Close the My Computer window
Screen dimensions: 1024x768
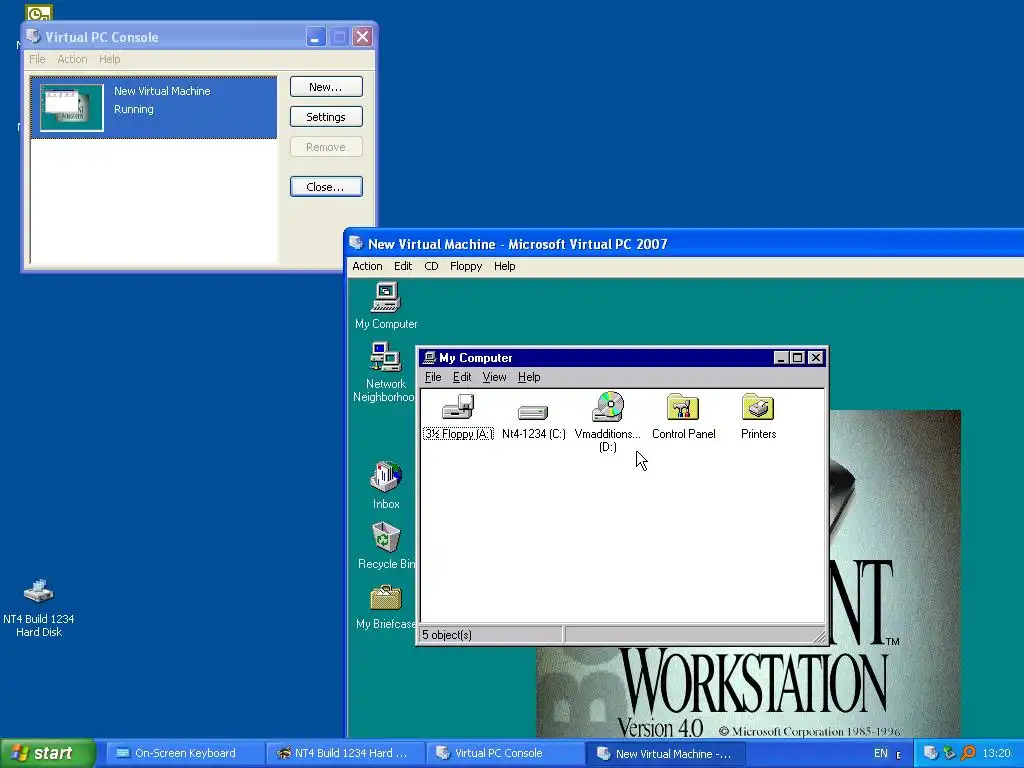[816, 358]
